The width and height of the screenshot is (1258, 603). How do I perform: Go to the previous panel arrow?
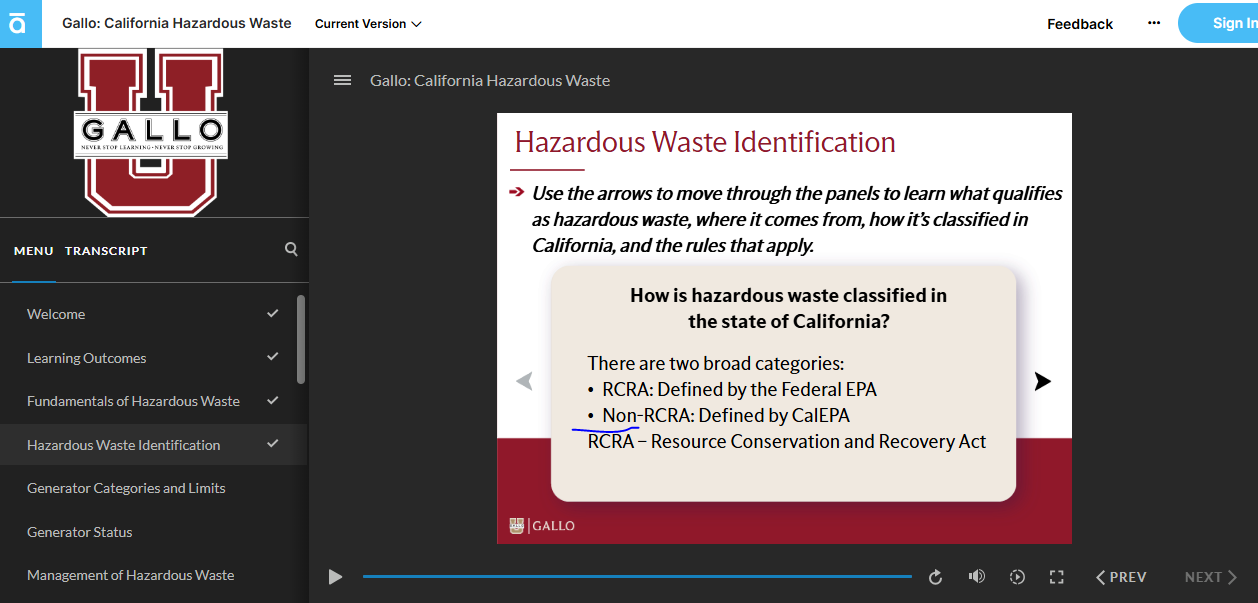pyautogui.click(x=524, y=381)
